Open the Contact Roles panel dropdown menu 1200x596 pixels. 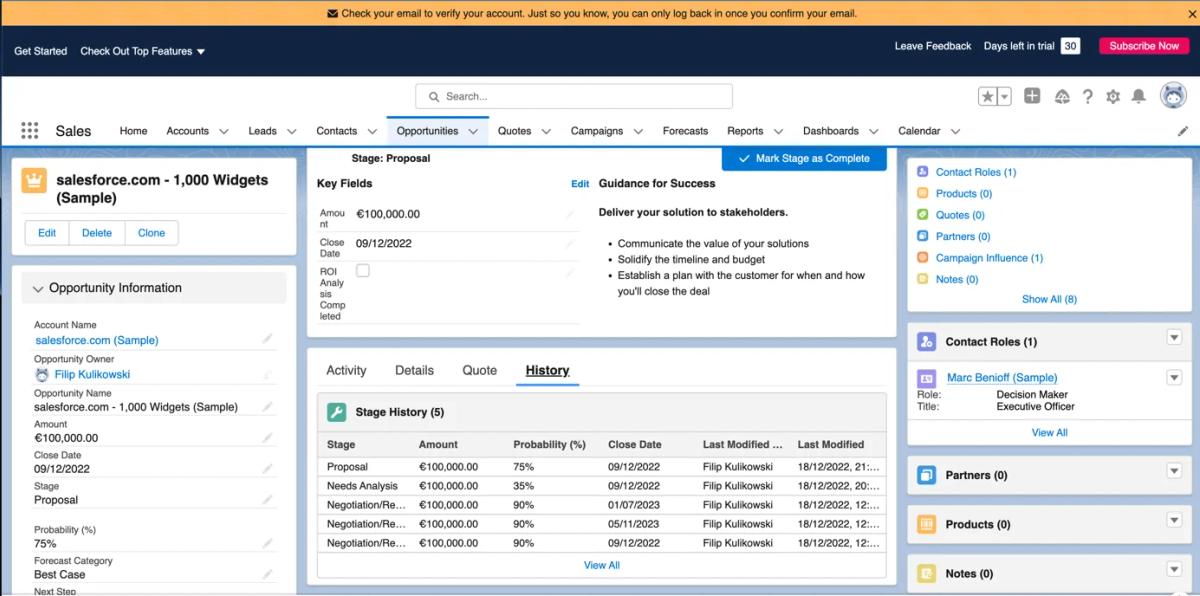pos(1174,338)
